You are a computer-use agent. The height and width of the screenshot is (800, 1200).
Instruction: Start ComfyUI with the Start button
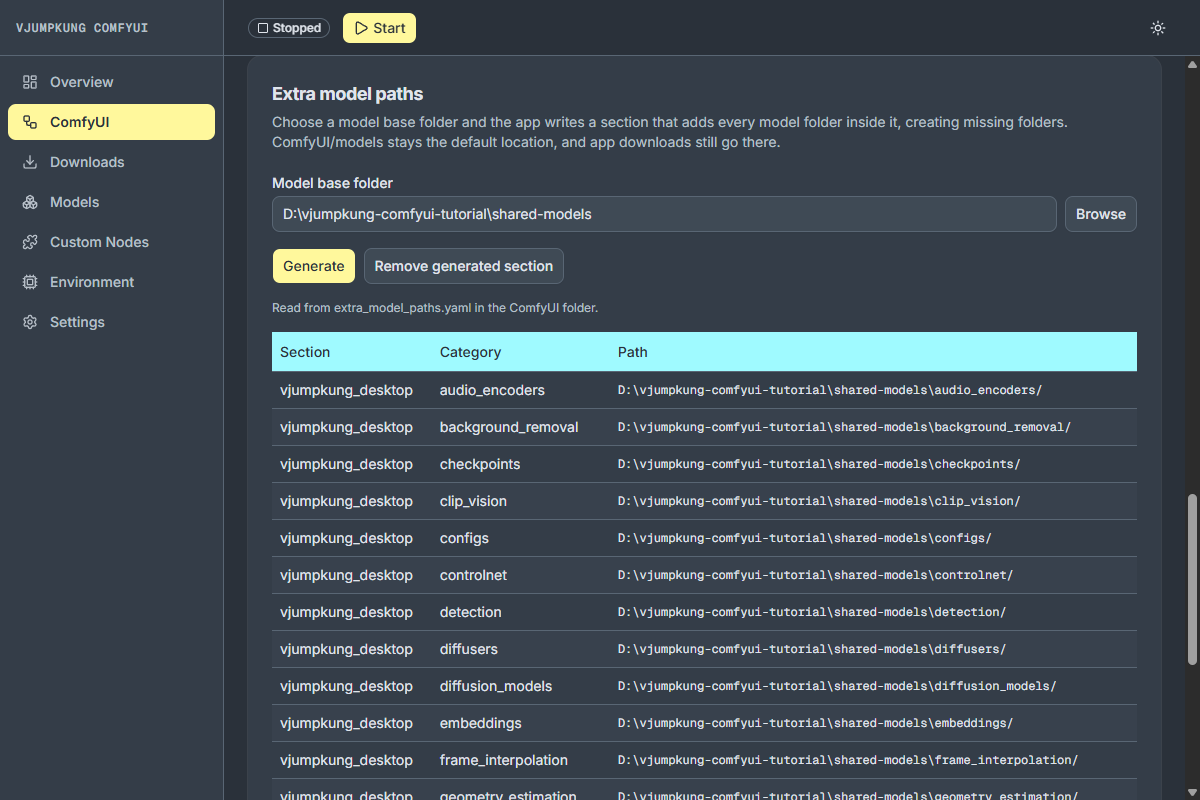click(379, 28)
